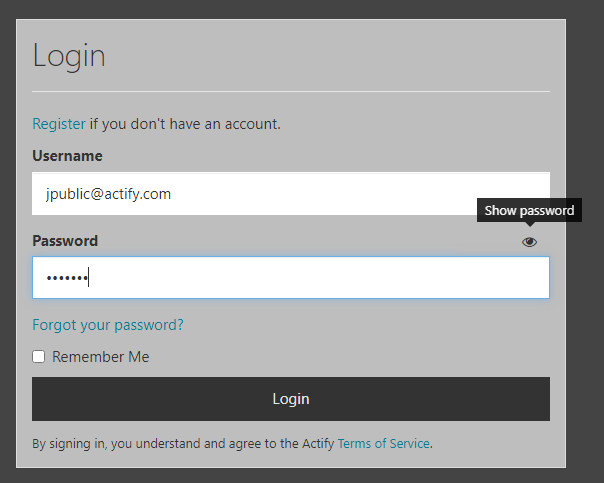
Task: Click the Forgot your password? link
Action: click(108, 325)
